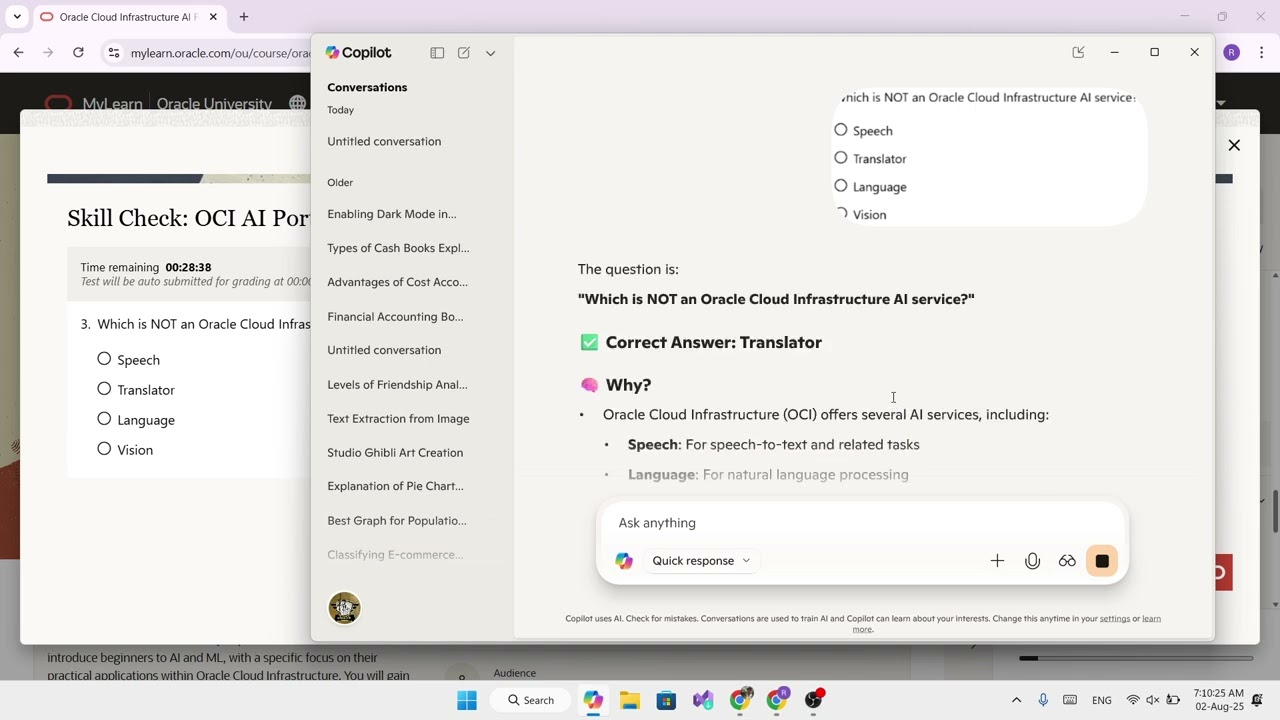Start a new Copilot chat with compose icon
Image resolution: width=1280 pixels, height=720 pixels.
point(464,53)
